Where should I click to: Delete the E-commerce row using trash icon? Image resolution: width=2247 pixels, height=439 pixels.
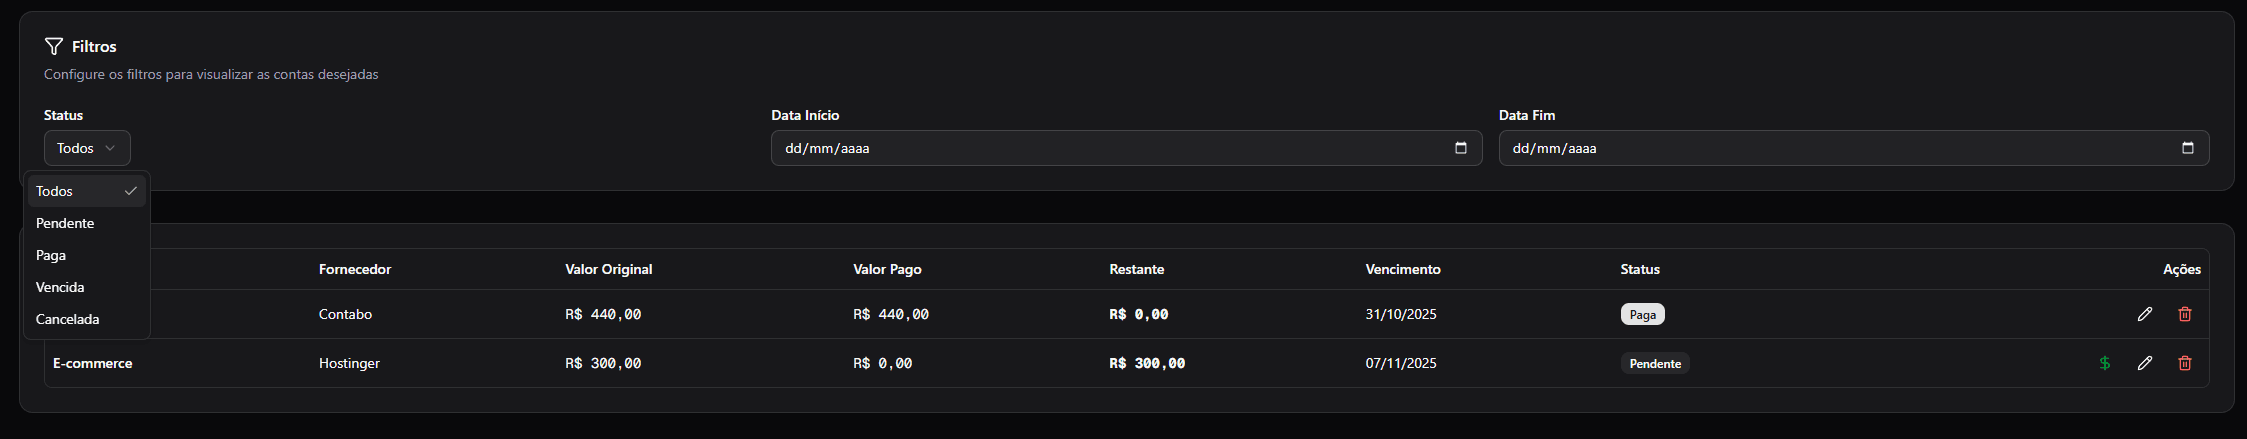pyautogui.click(x=2184, y=363)
